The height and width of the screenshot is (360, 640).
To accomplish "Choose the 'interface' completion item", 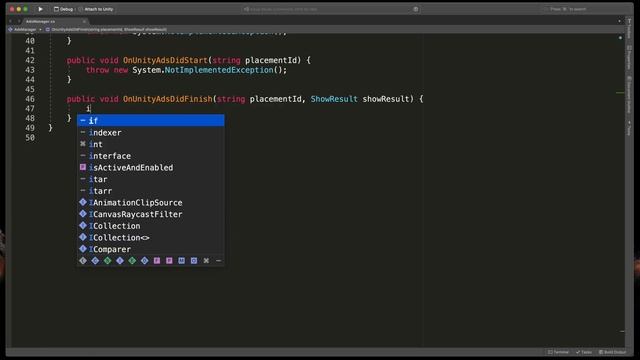I will tap(151, 156).
